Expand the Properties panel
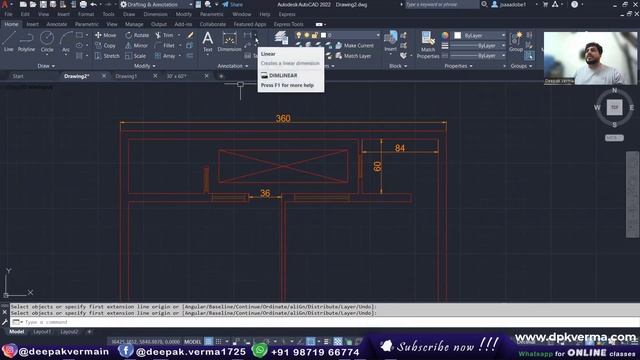Image resolution: width=640 pixels, height=360 pixels. 458,66
